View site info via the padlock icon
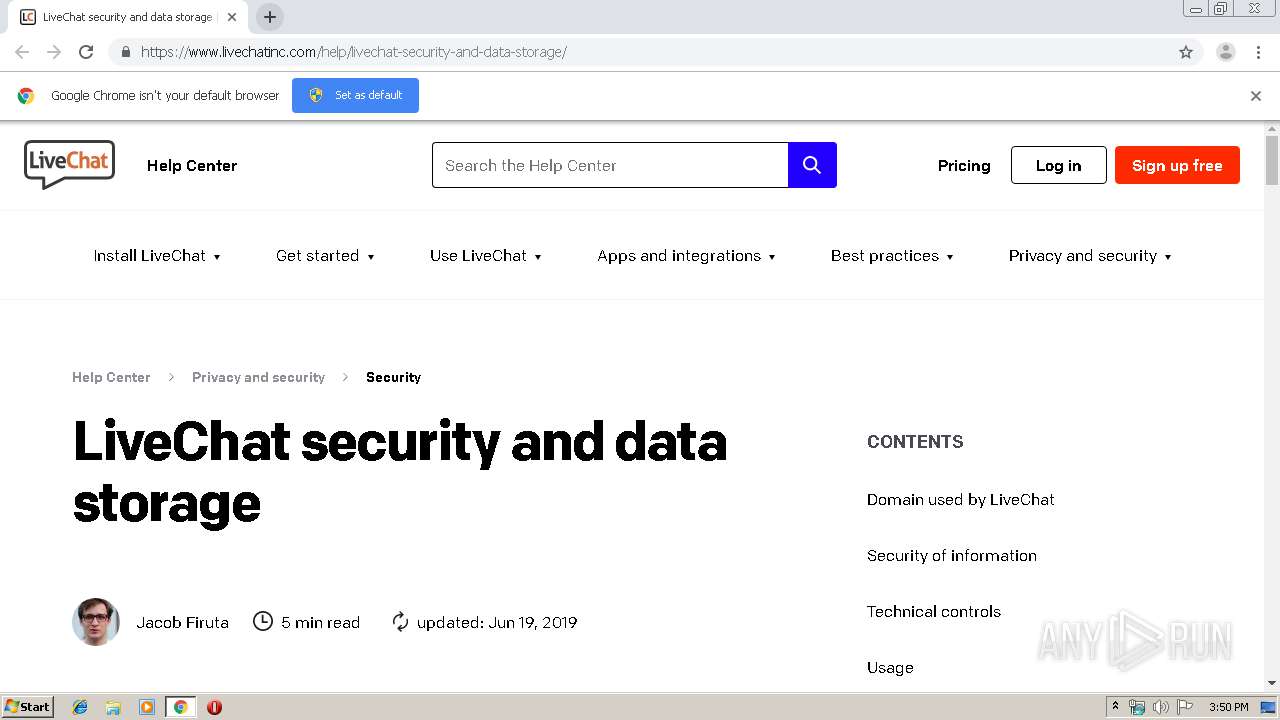Screen dimensions: 1280x720 point(125,52)
